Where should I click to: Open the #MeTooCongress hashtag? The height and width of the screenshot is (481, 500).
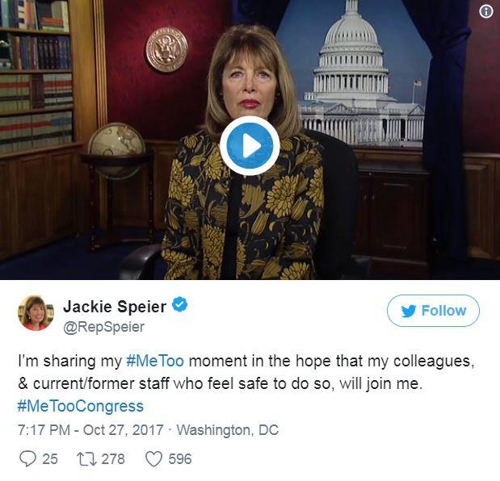[x=80, y=406]
